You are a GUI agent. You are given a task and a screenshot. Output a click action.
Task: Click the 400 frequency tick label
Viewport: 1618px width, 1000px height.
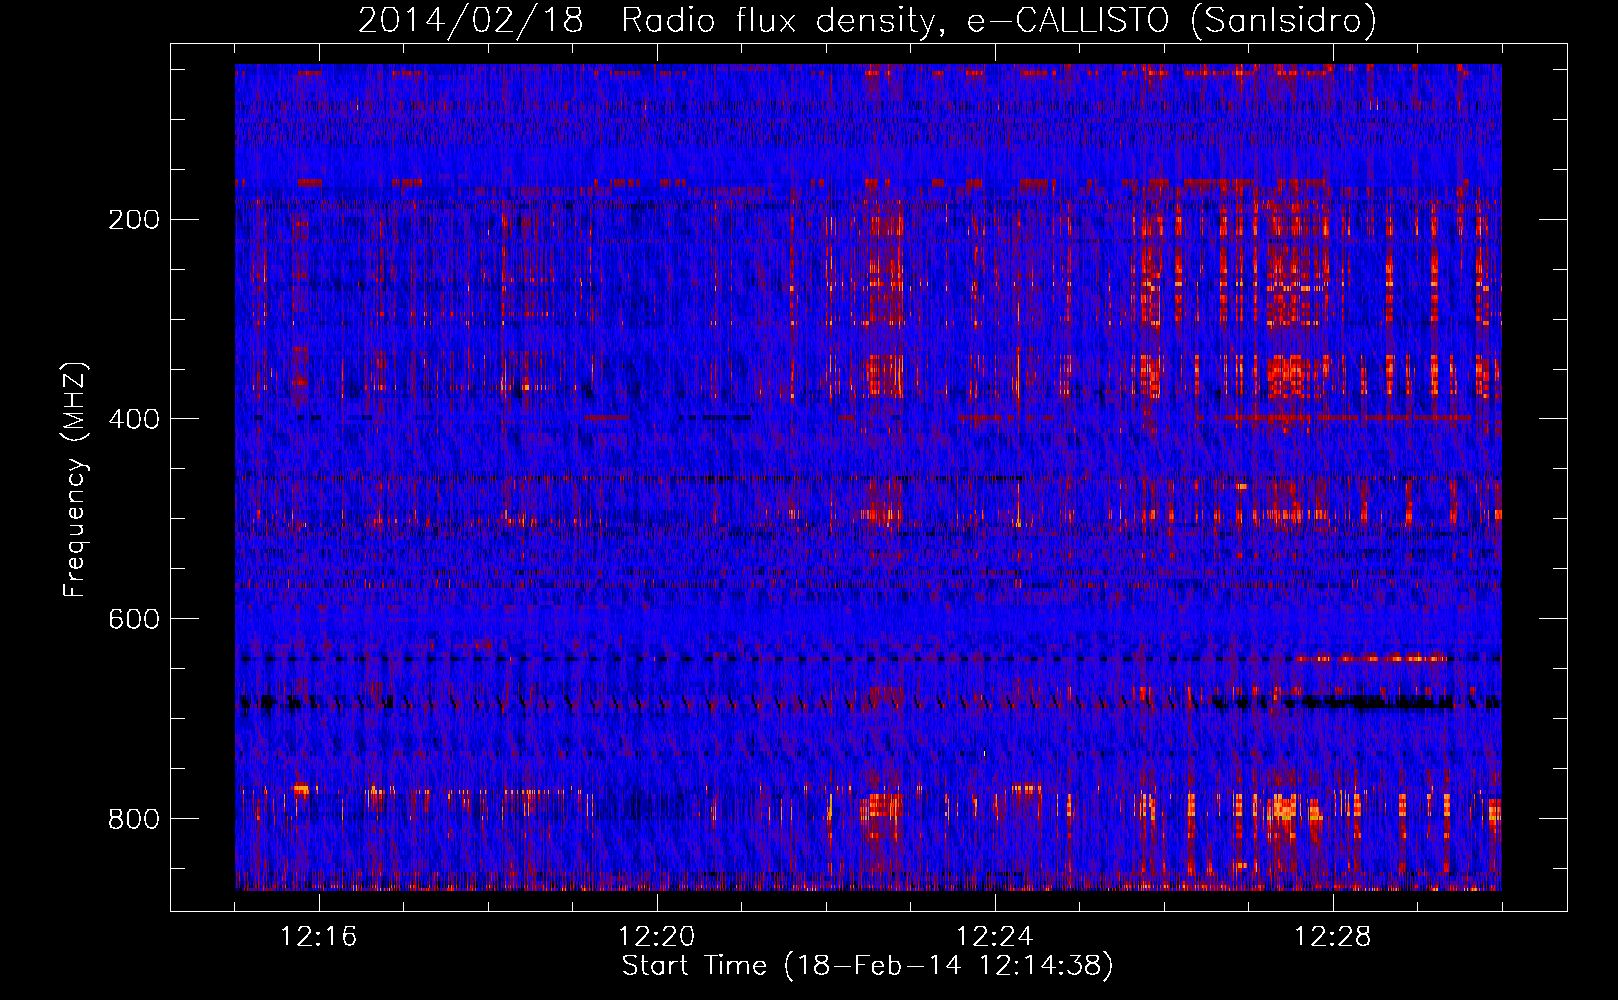[133, 419]
